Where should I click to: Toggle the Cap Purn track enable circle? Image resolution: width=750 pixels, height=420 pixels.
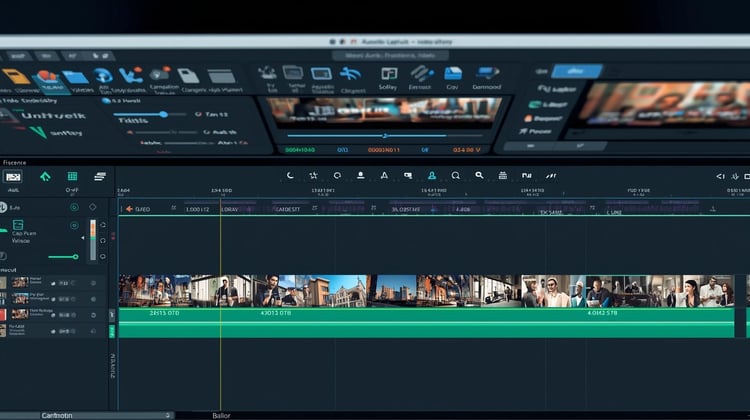tap(74, 225)
